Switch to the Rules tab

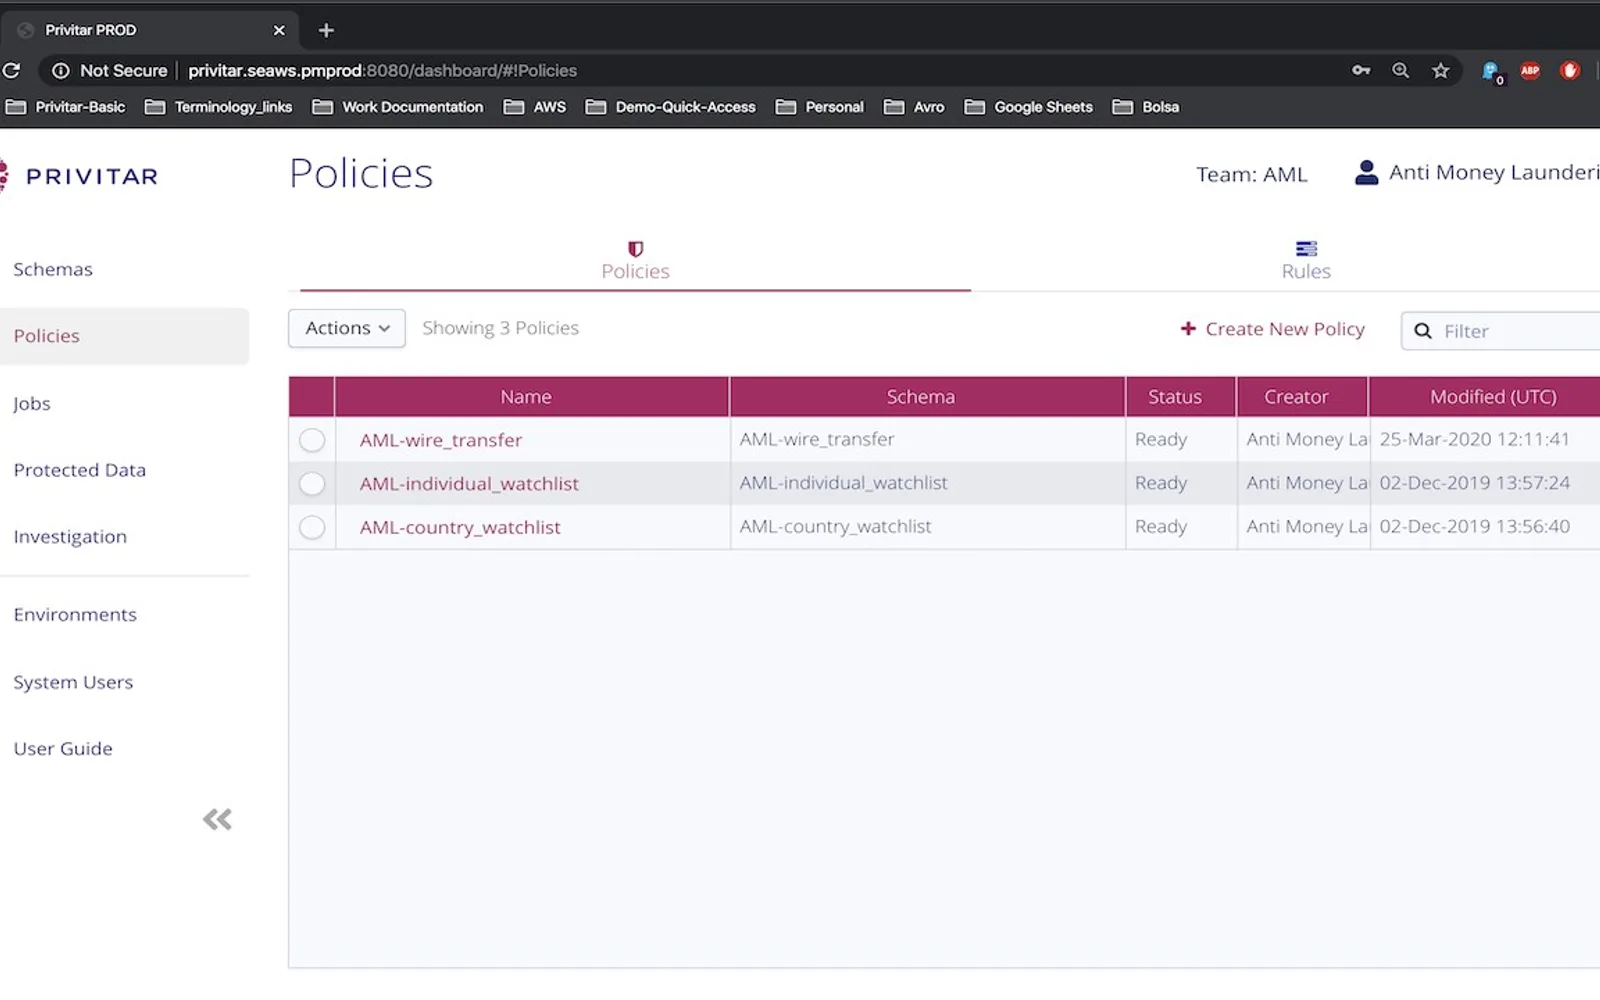click(1306, 261)
